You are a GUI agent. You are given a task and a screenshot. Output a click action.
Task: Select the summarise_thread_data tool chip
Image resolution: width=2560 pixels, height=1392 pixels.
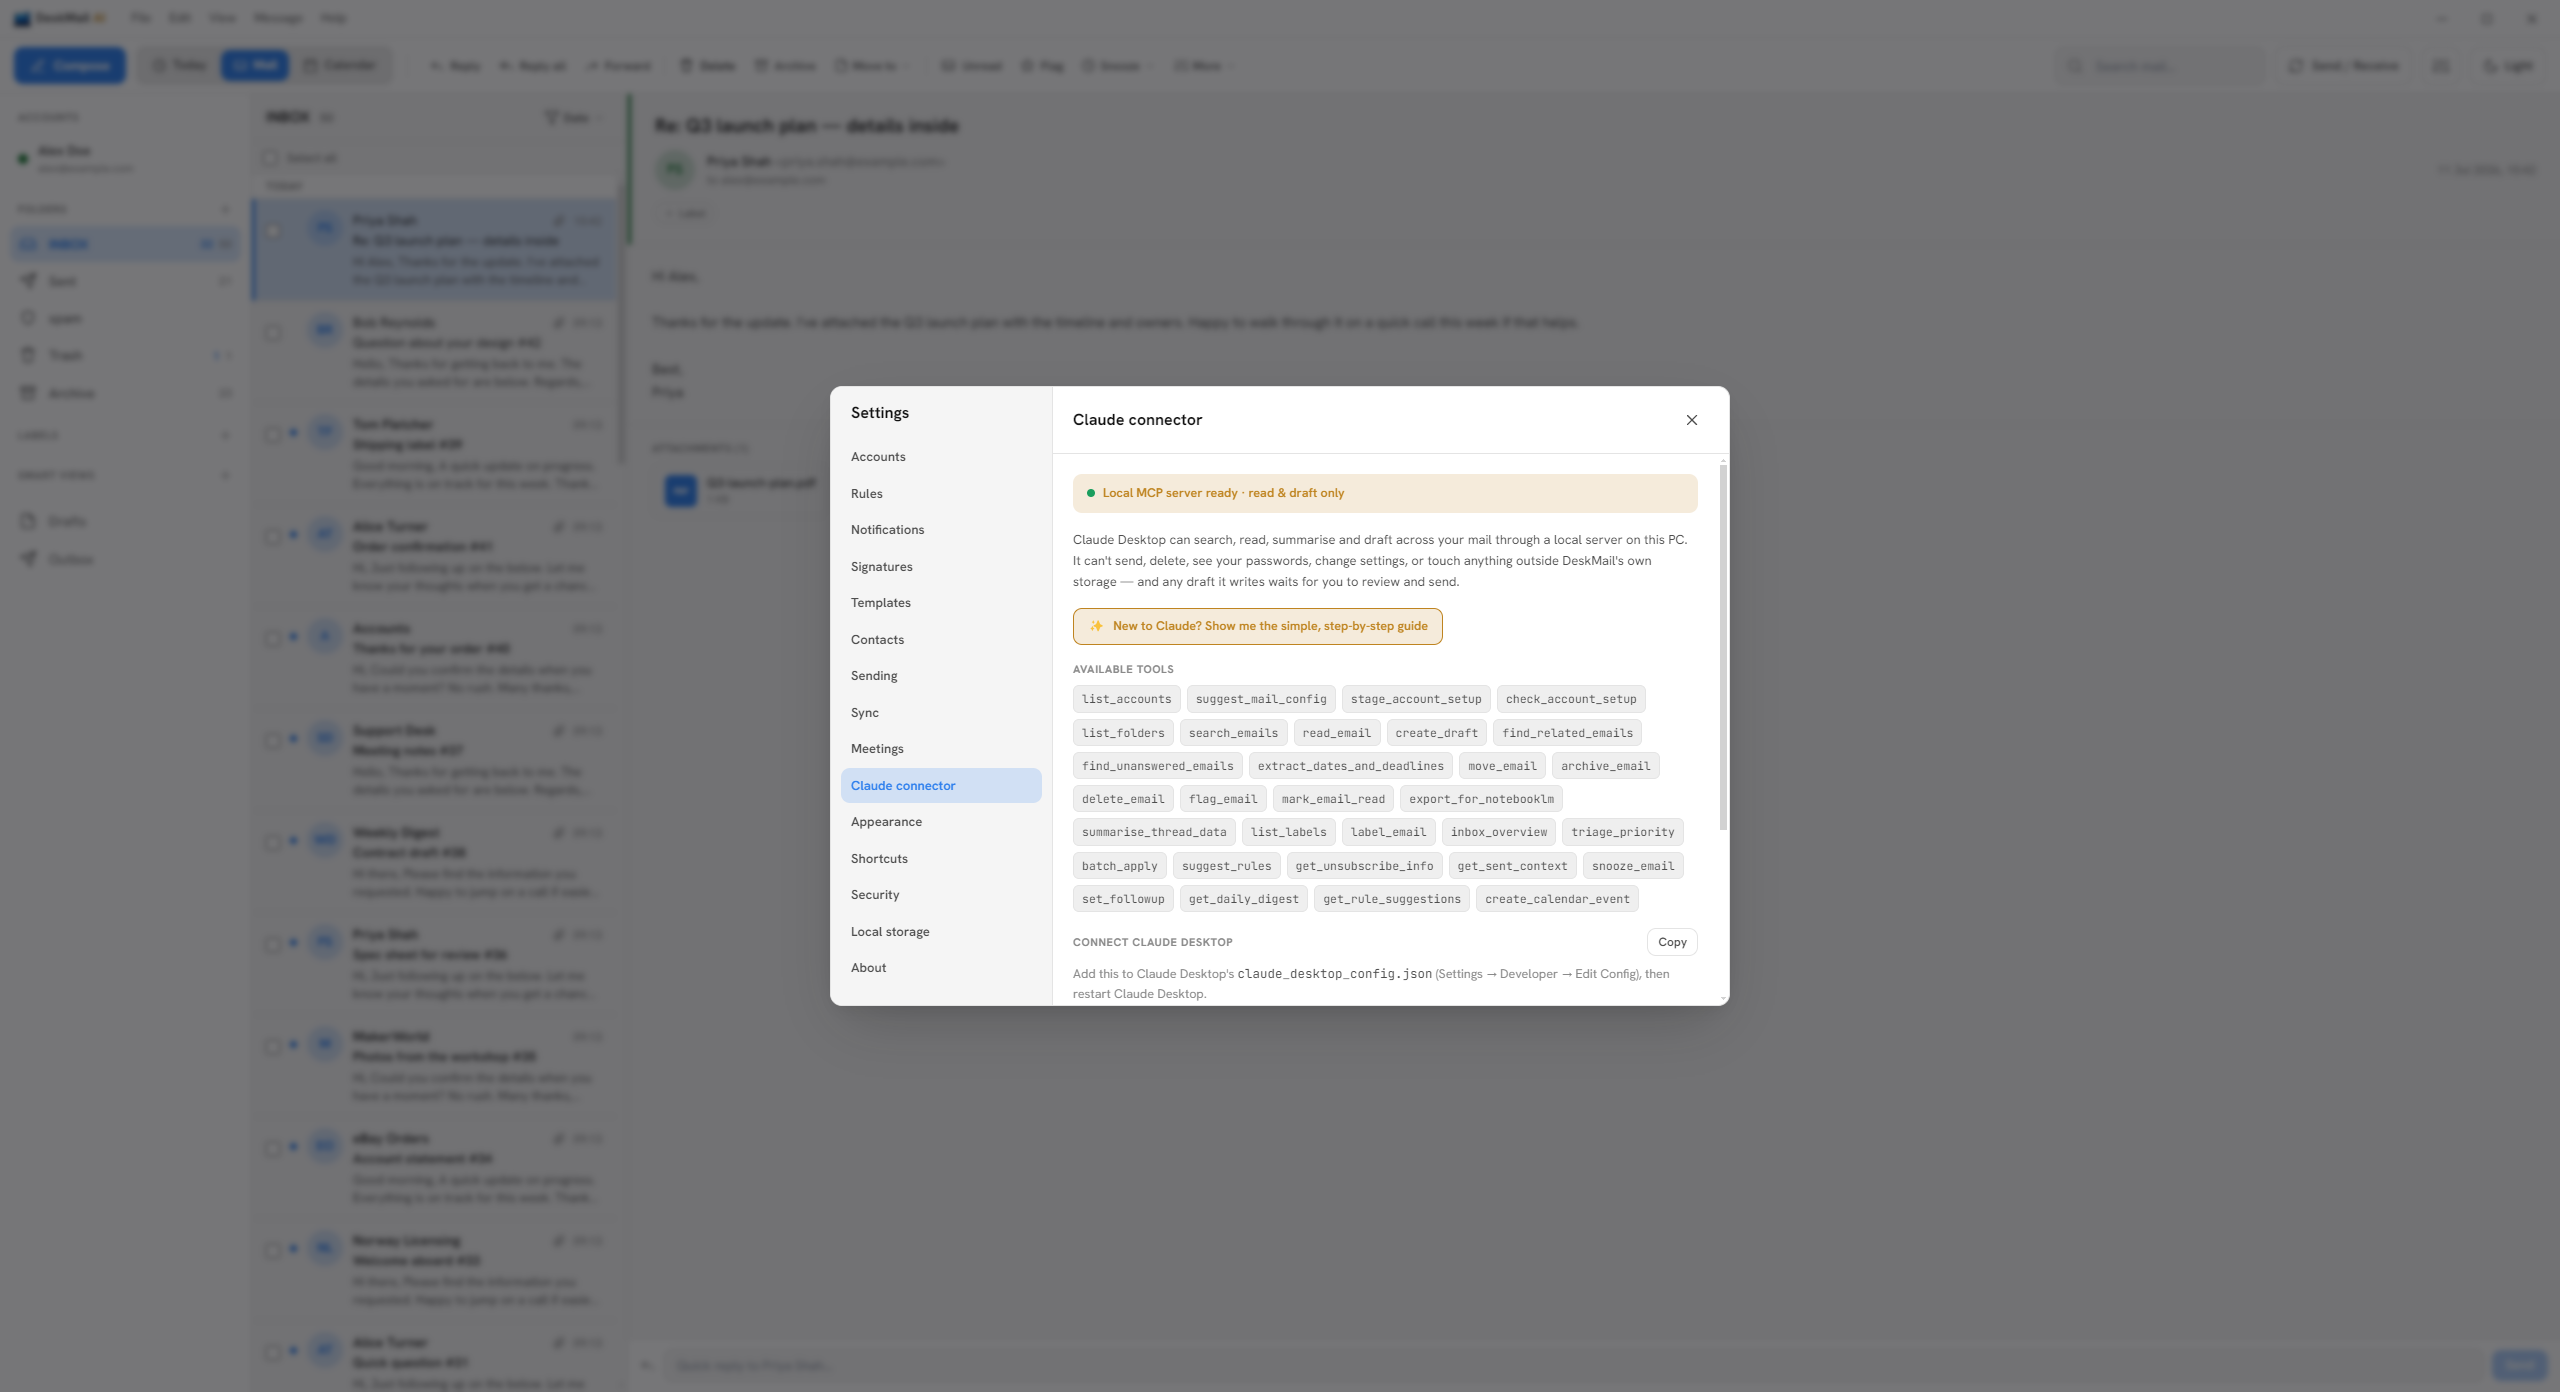click(x=1154, y=832)
